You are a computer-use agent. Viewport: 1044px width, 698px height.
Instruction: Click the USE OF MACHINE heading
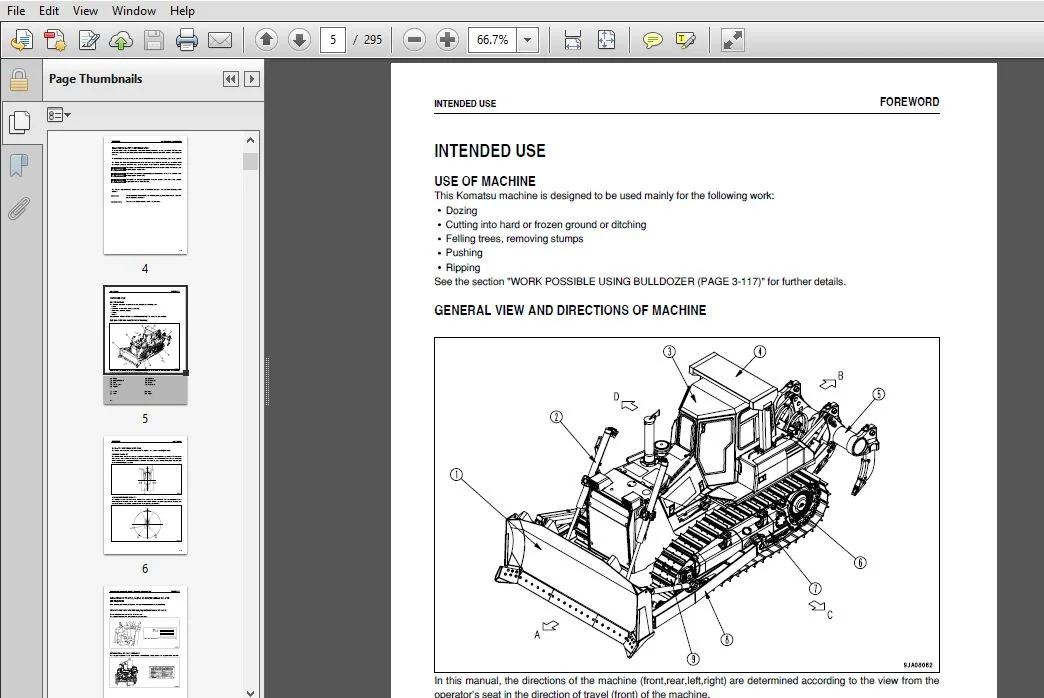(485, 181)
